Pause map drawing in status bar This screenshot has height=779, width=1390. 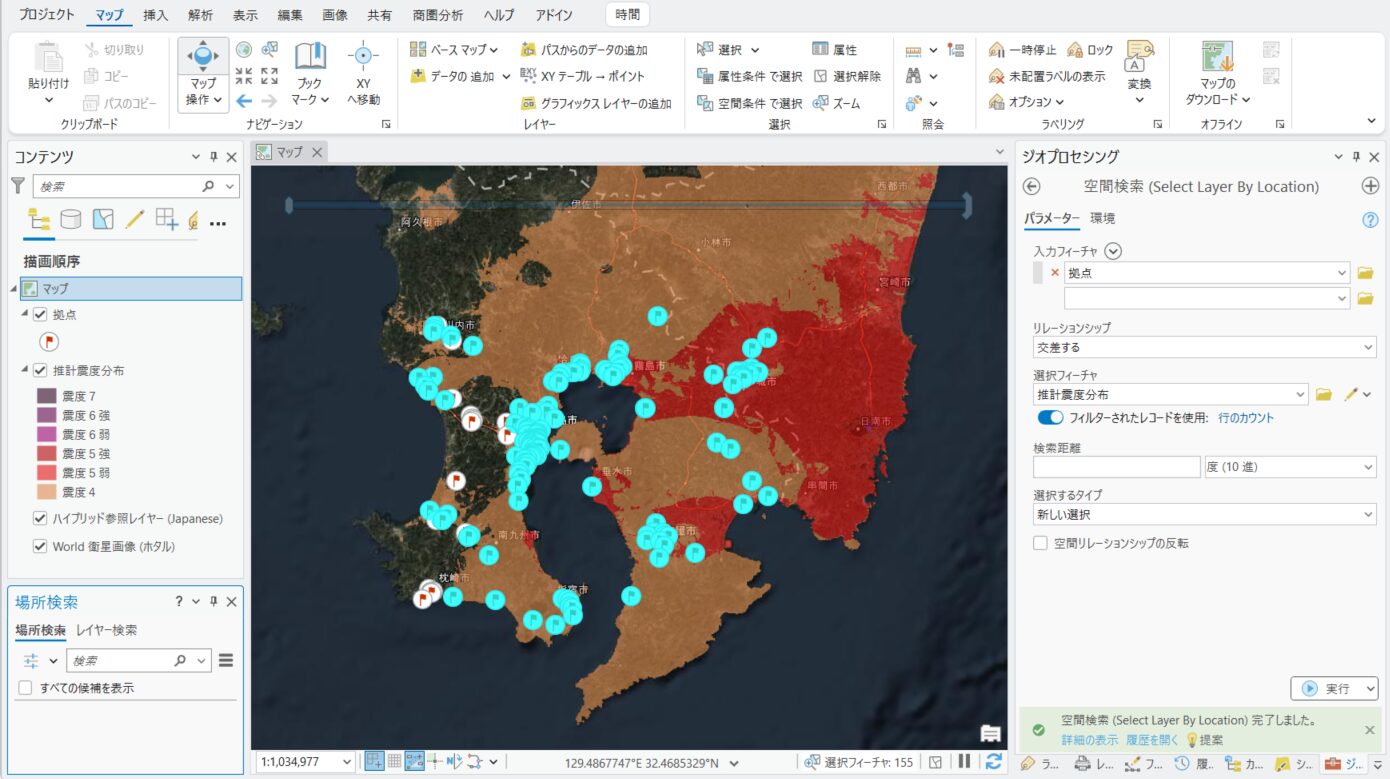pyautogui.click(x=965, y=762)
